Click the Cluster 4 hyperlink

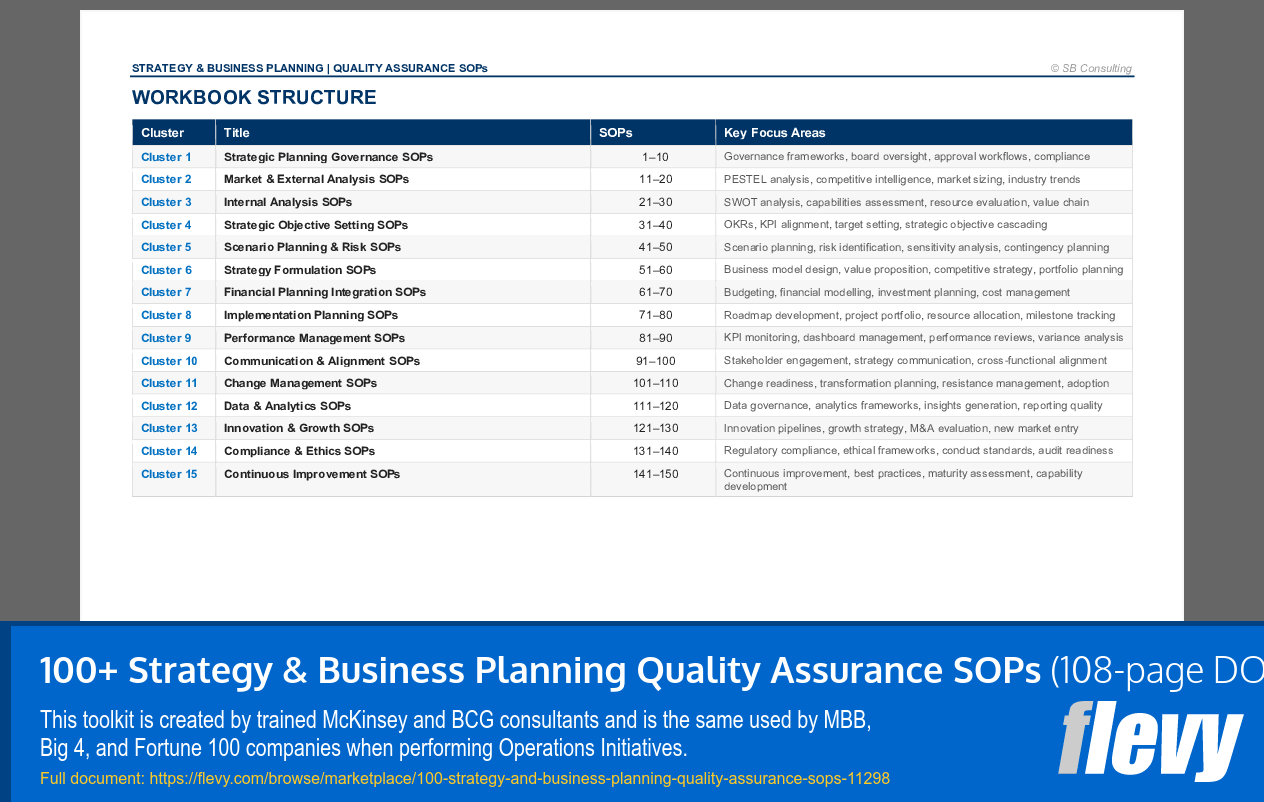coord(165,224)
